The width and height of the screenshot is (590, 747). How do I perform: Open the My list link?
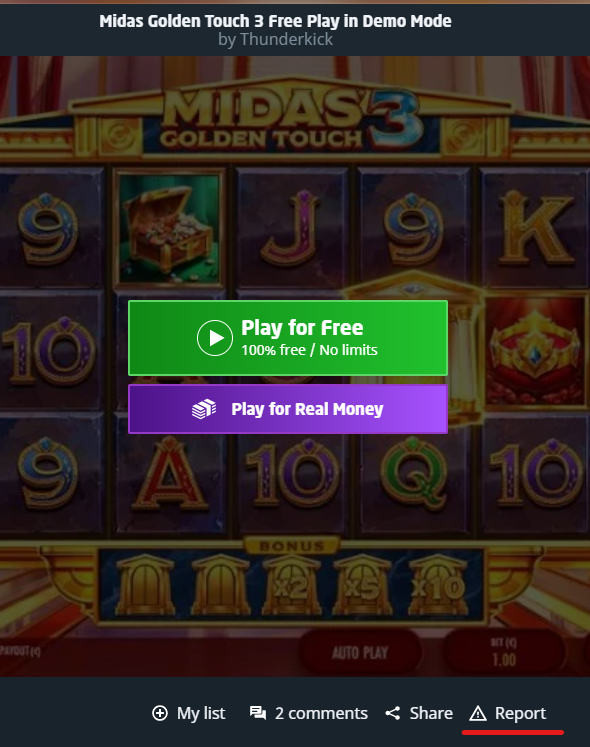[201, 713]
